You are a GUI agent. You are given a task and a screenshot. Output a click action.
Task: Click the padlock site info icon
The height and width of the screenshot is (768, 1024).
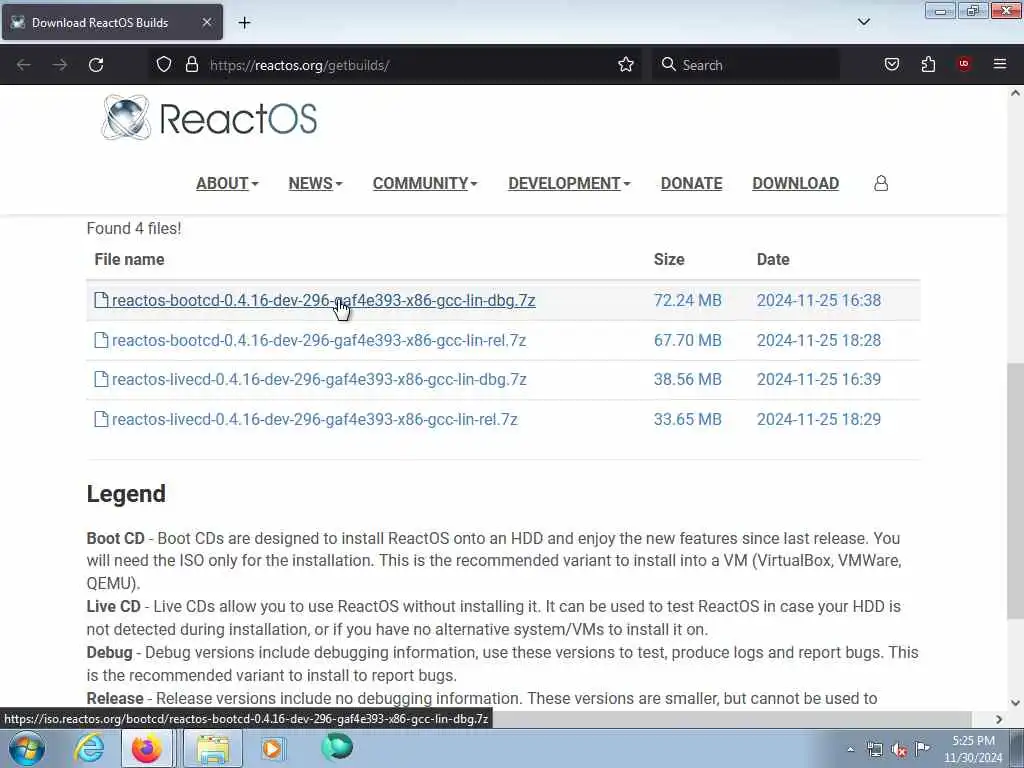[x=191, y=65]
